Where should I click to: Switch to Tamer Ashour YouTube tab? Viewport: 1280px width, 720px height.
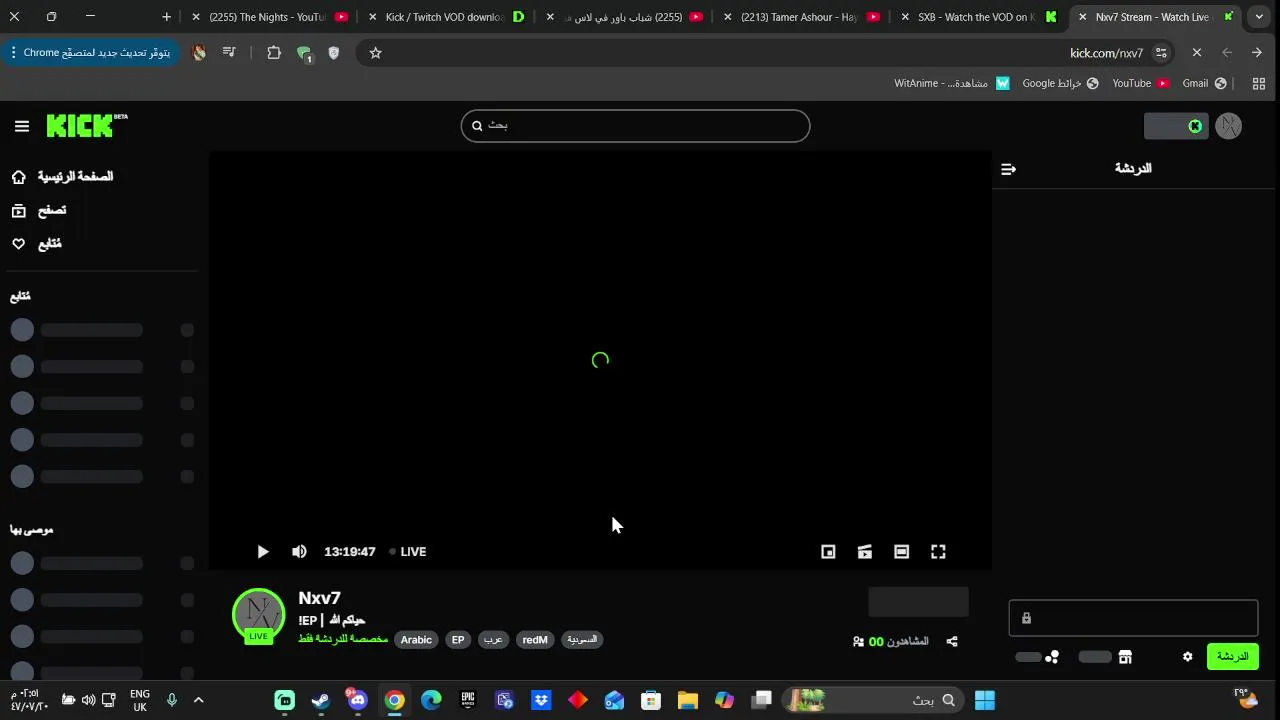pyautogui.click(x=800, y=17)
